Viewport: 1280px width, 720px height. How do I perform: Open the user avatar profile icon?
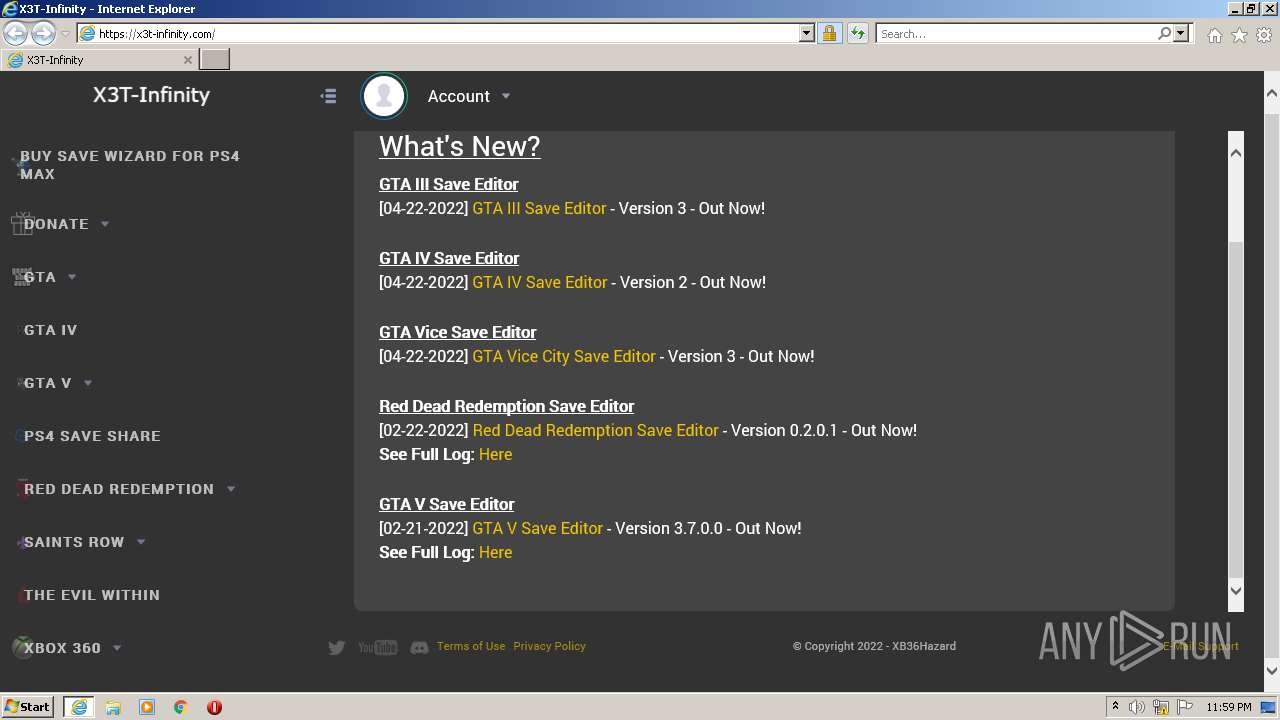[x=384, y=96]
